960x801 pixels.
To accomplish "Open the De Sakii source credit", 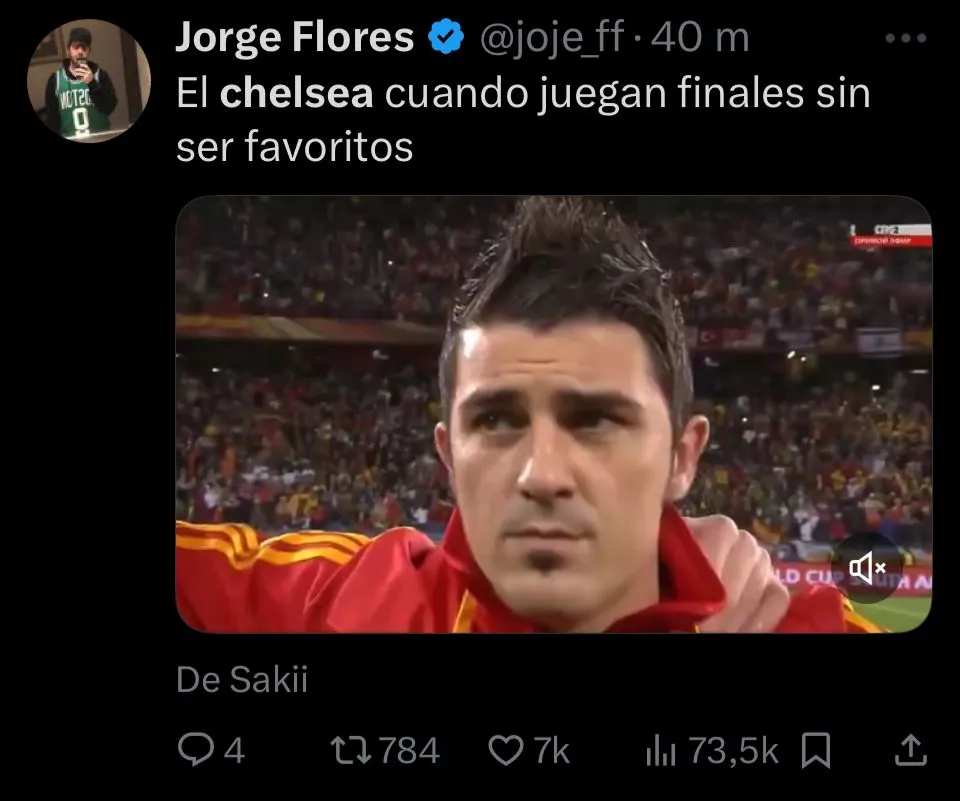I will (x=242, y=679).
